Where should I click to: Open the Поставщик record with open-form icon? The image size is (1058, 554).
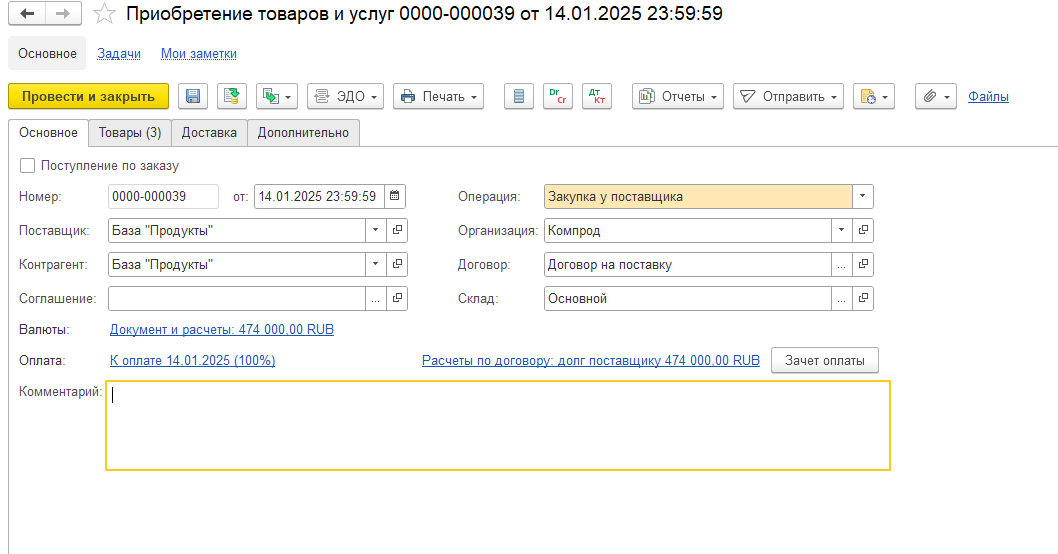pyautogui.click(x=397, y=231)
